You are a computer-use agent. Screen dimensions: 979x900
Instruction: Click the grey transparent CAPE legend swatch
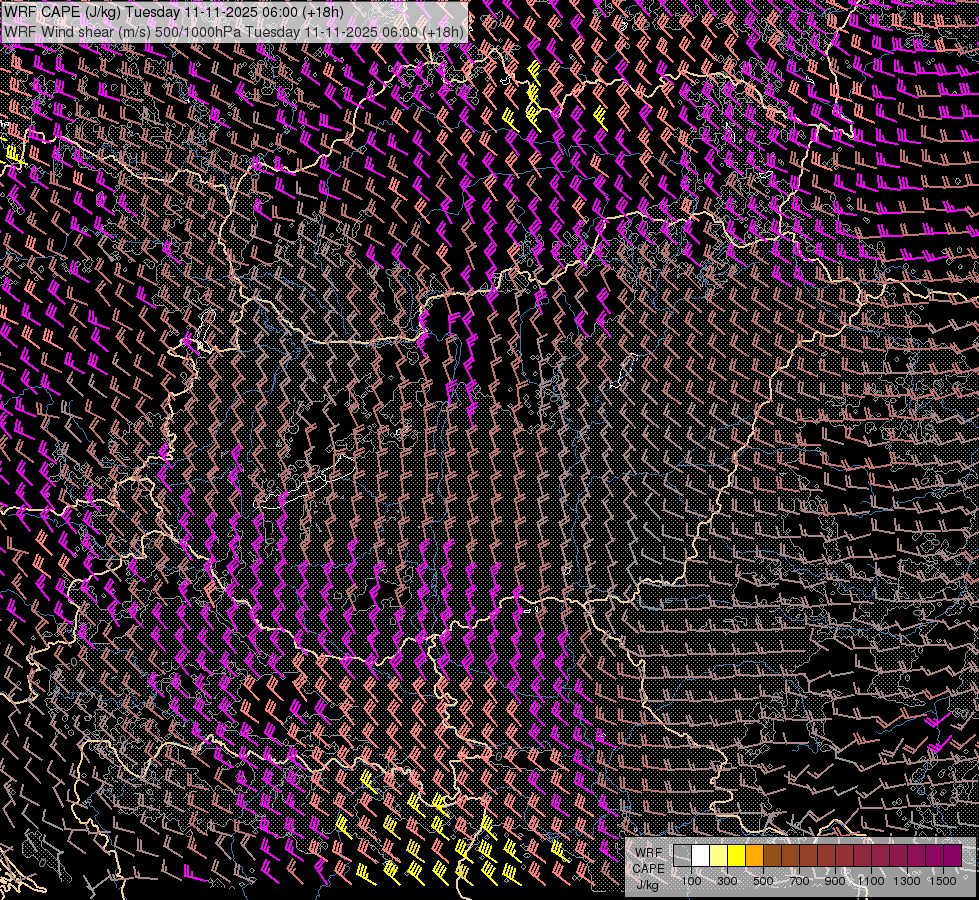[682, 856]
